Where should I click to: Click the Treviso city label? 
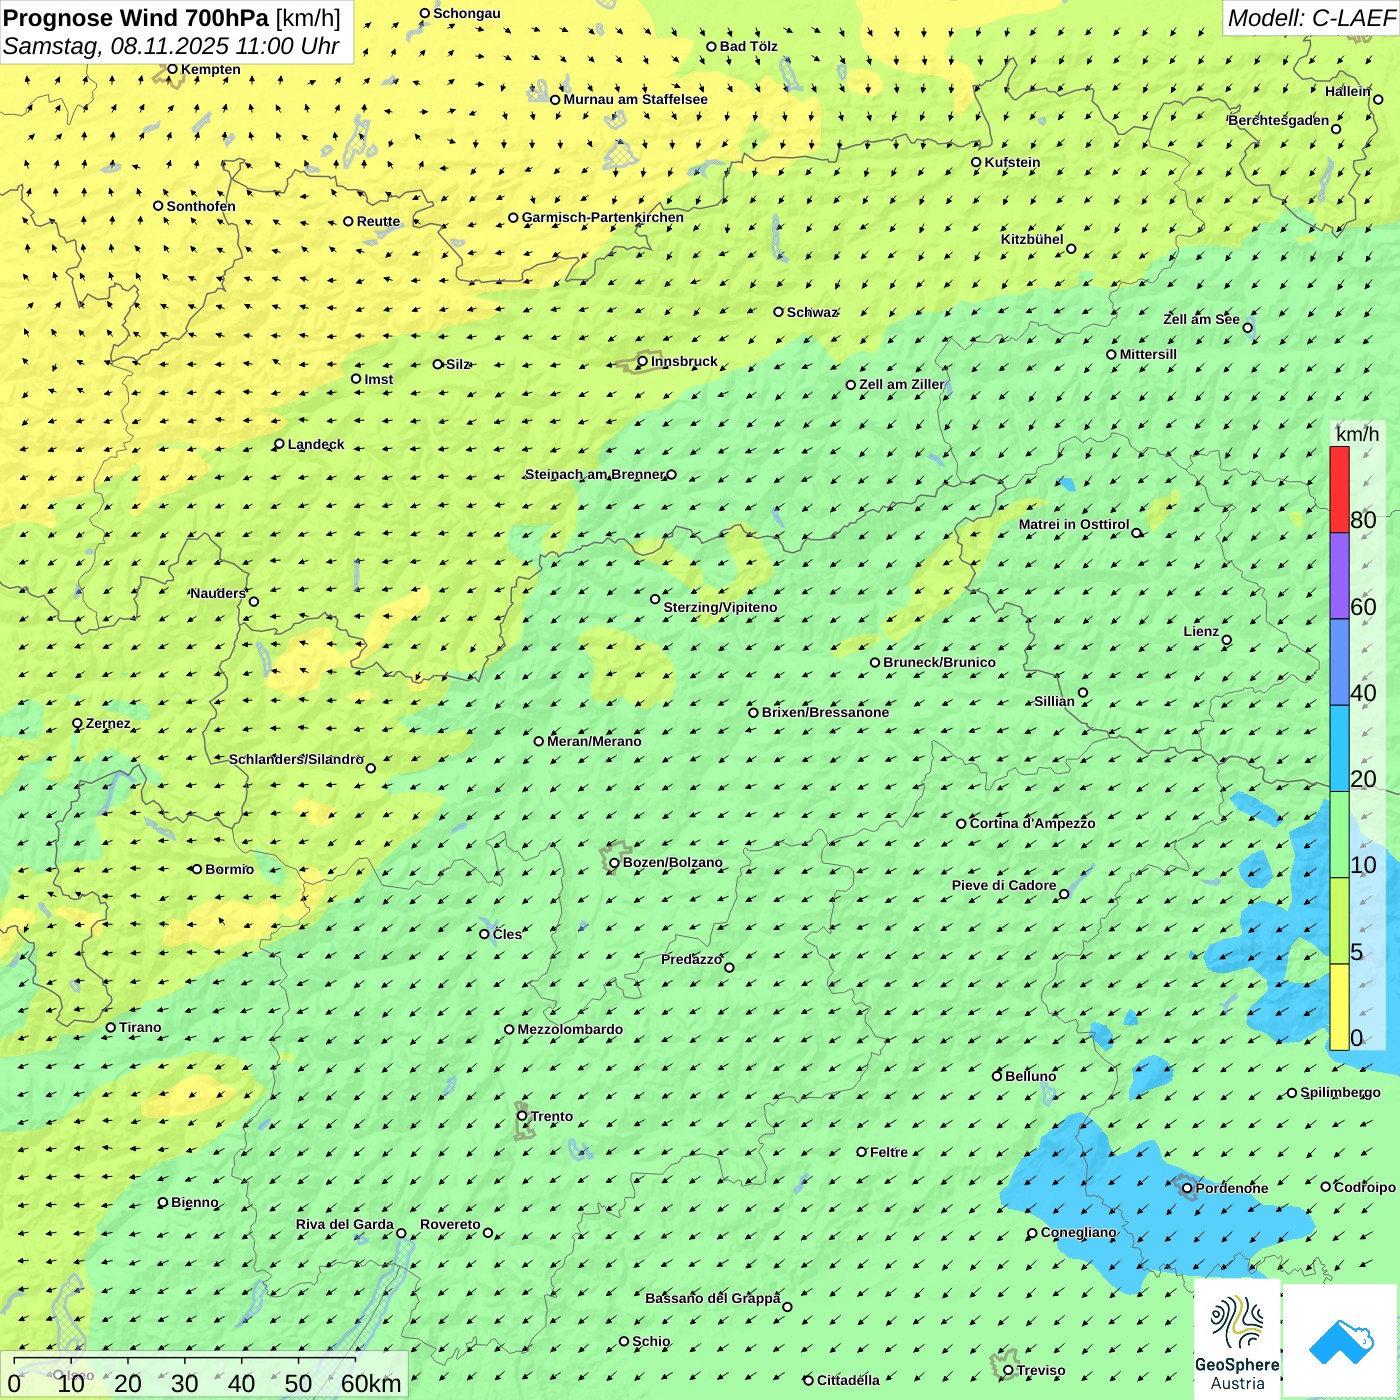1040,1370
